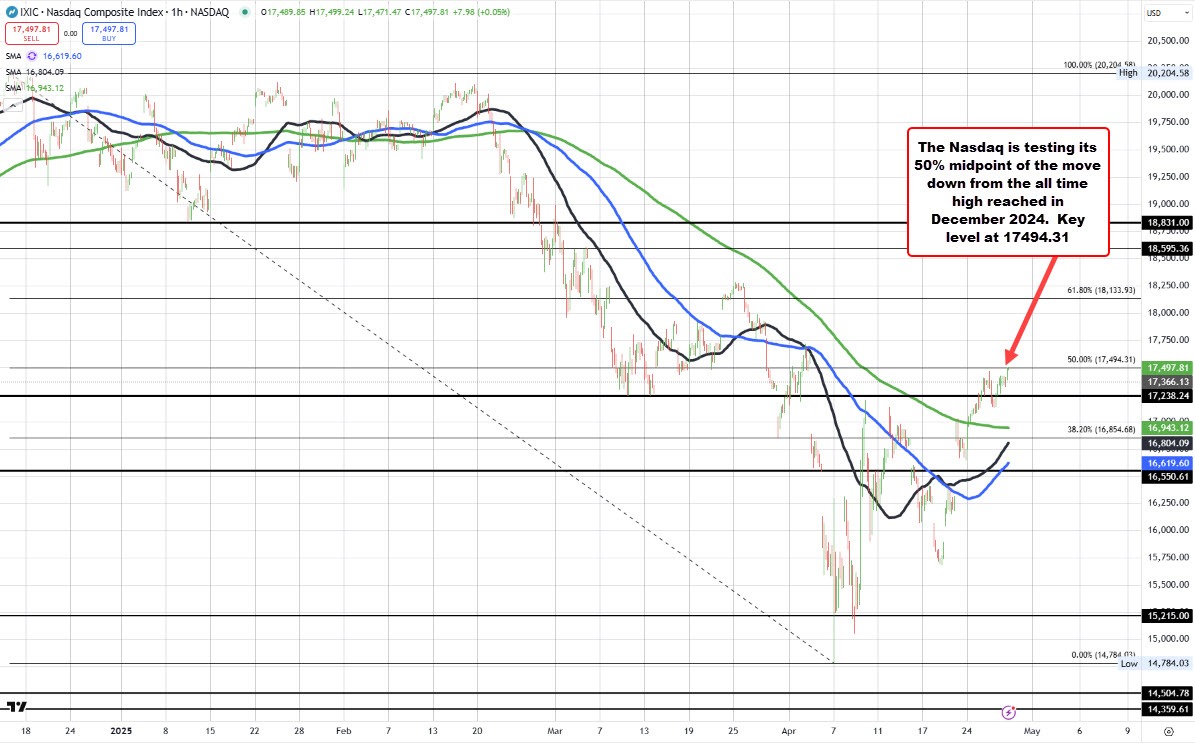
Task: Click the NASDAQ exchange label in title
Action: click(x=208, y=12)
